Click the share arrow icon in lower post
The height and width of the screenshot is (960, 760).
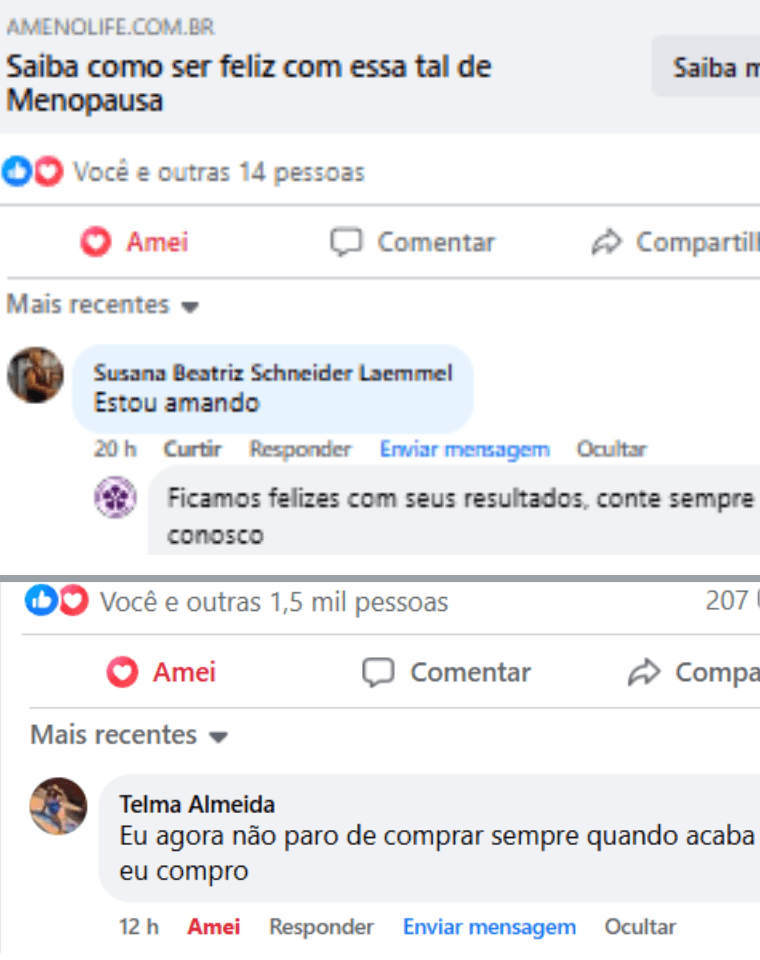coord(642,673)
